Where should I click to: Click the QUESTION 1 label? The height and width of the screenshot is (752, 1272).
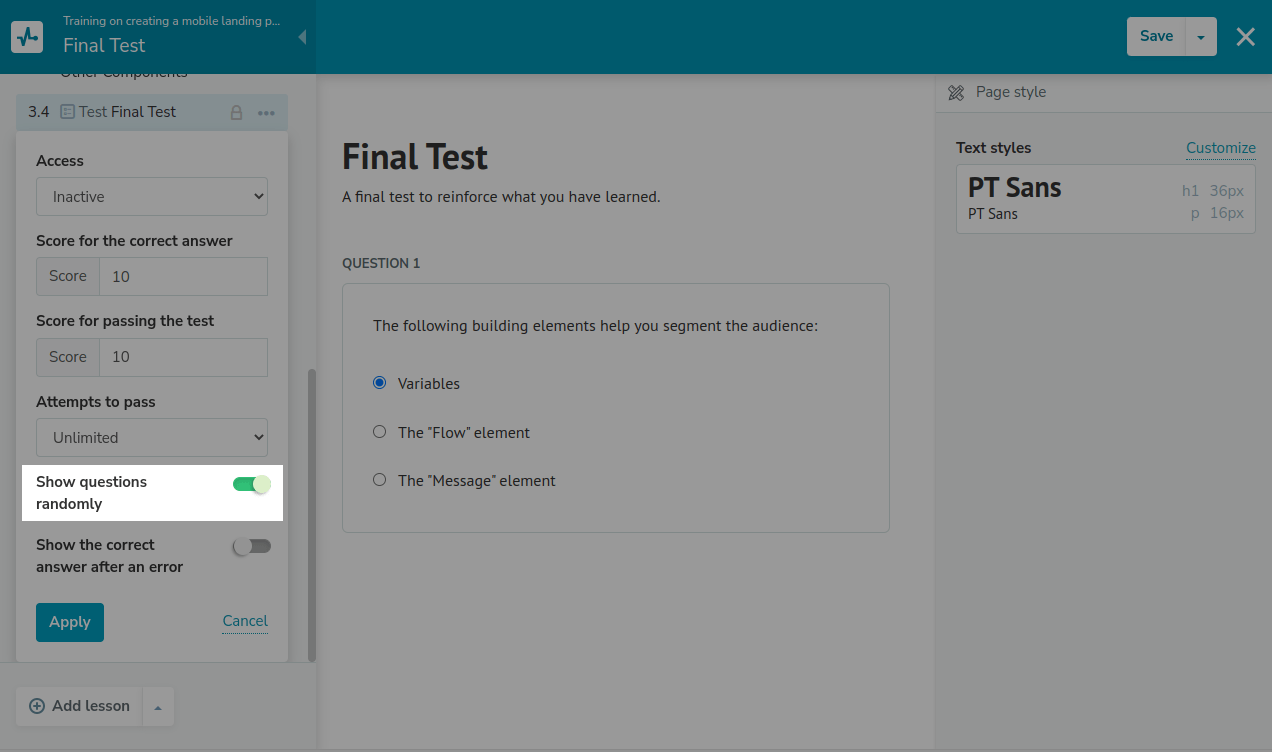381,263
